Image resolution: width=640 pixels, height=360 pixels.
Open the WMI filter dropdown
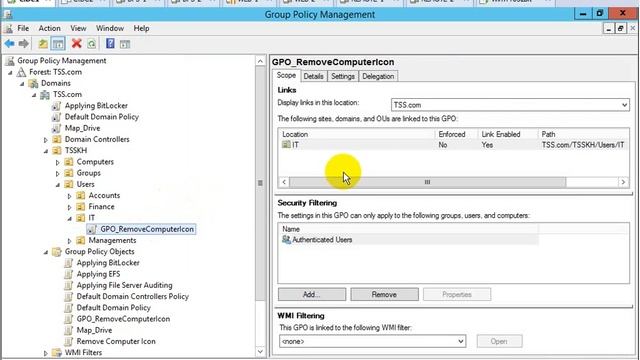point(460,341)
